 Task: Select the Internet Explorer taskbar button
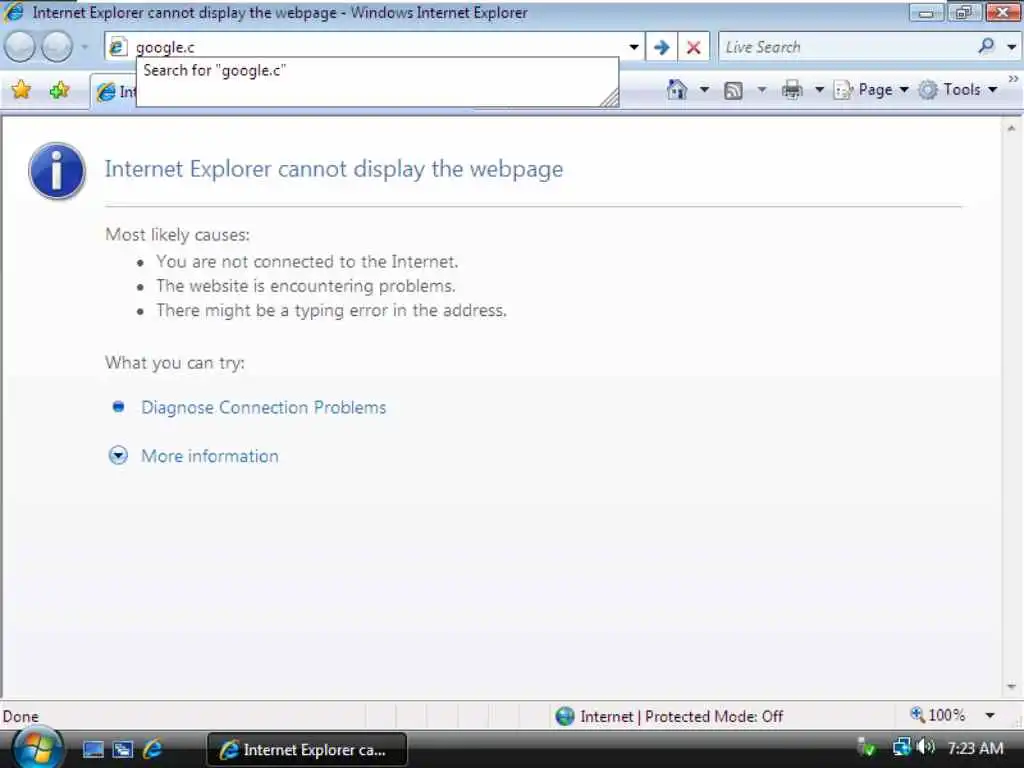coord(306,750)
